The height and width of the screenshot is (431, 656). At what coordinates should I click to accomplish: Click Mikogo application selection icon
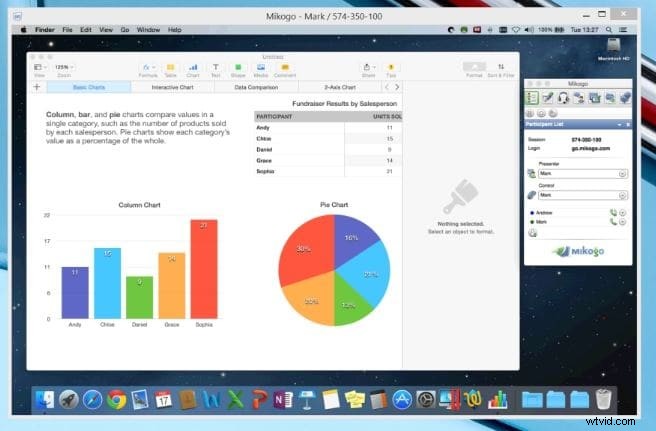pos(594,98)
